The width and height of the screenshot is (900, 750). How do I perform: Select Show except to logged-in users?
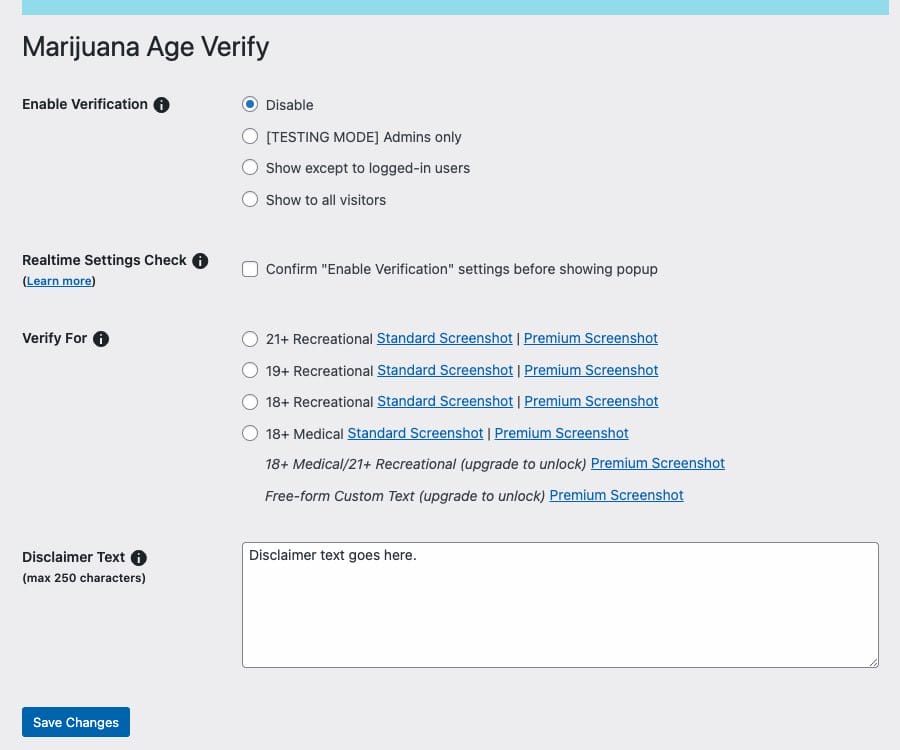tap(250, 168)
